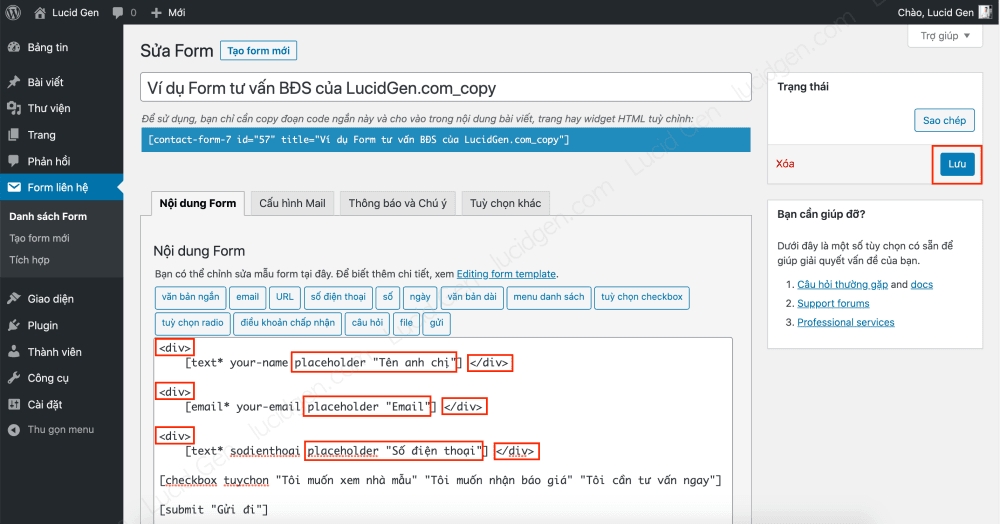Click the plus Mới new content icon
The image size is (1000, 524).
click(x=157, y=13)
